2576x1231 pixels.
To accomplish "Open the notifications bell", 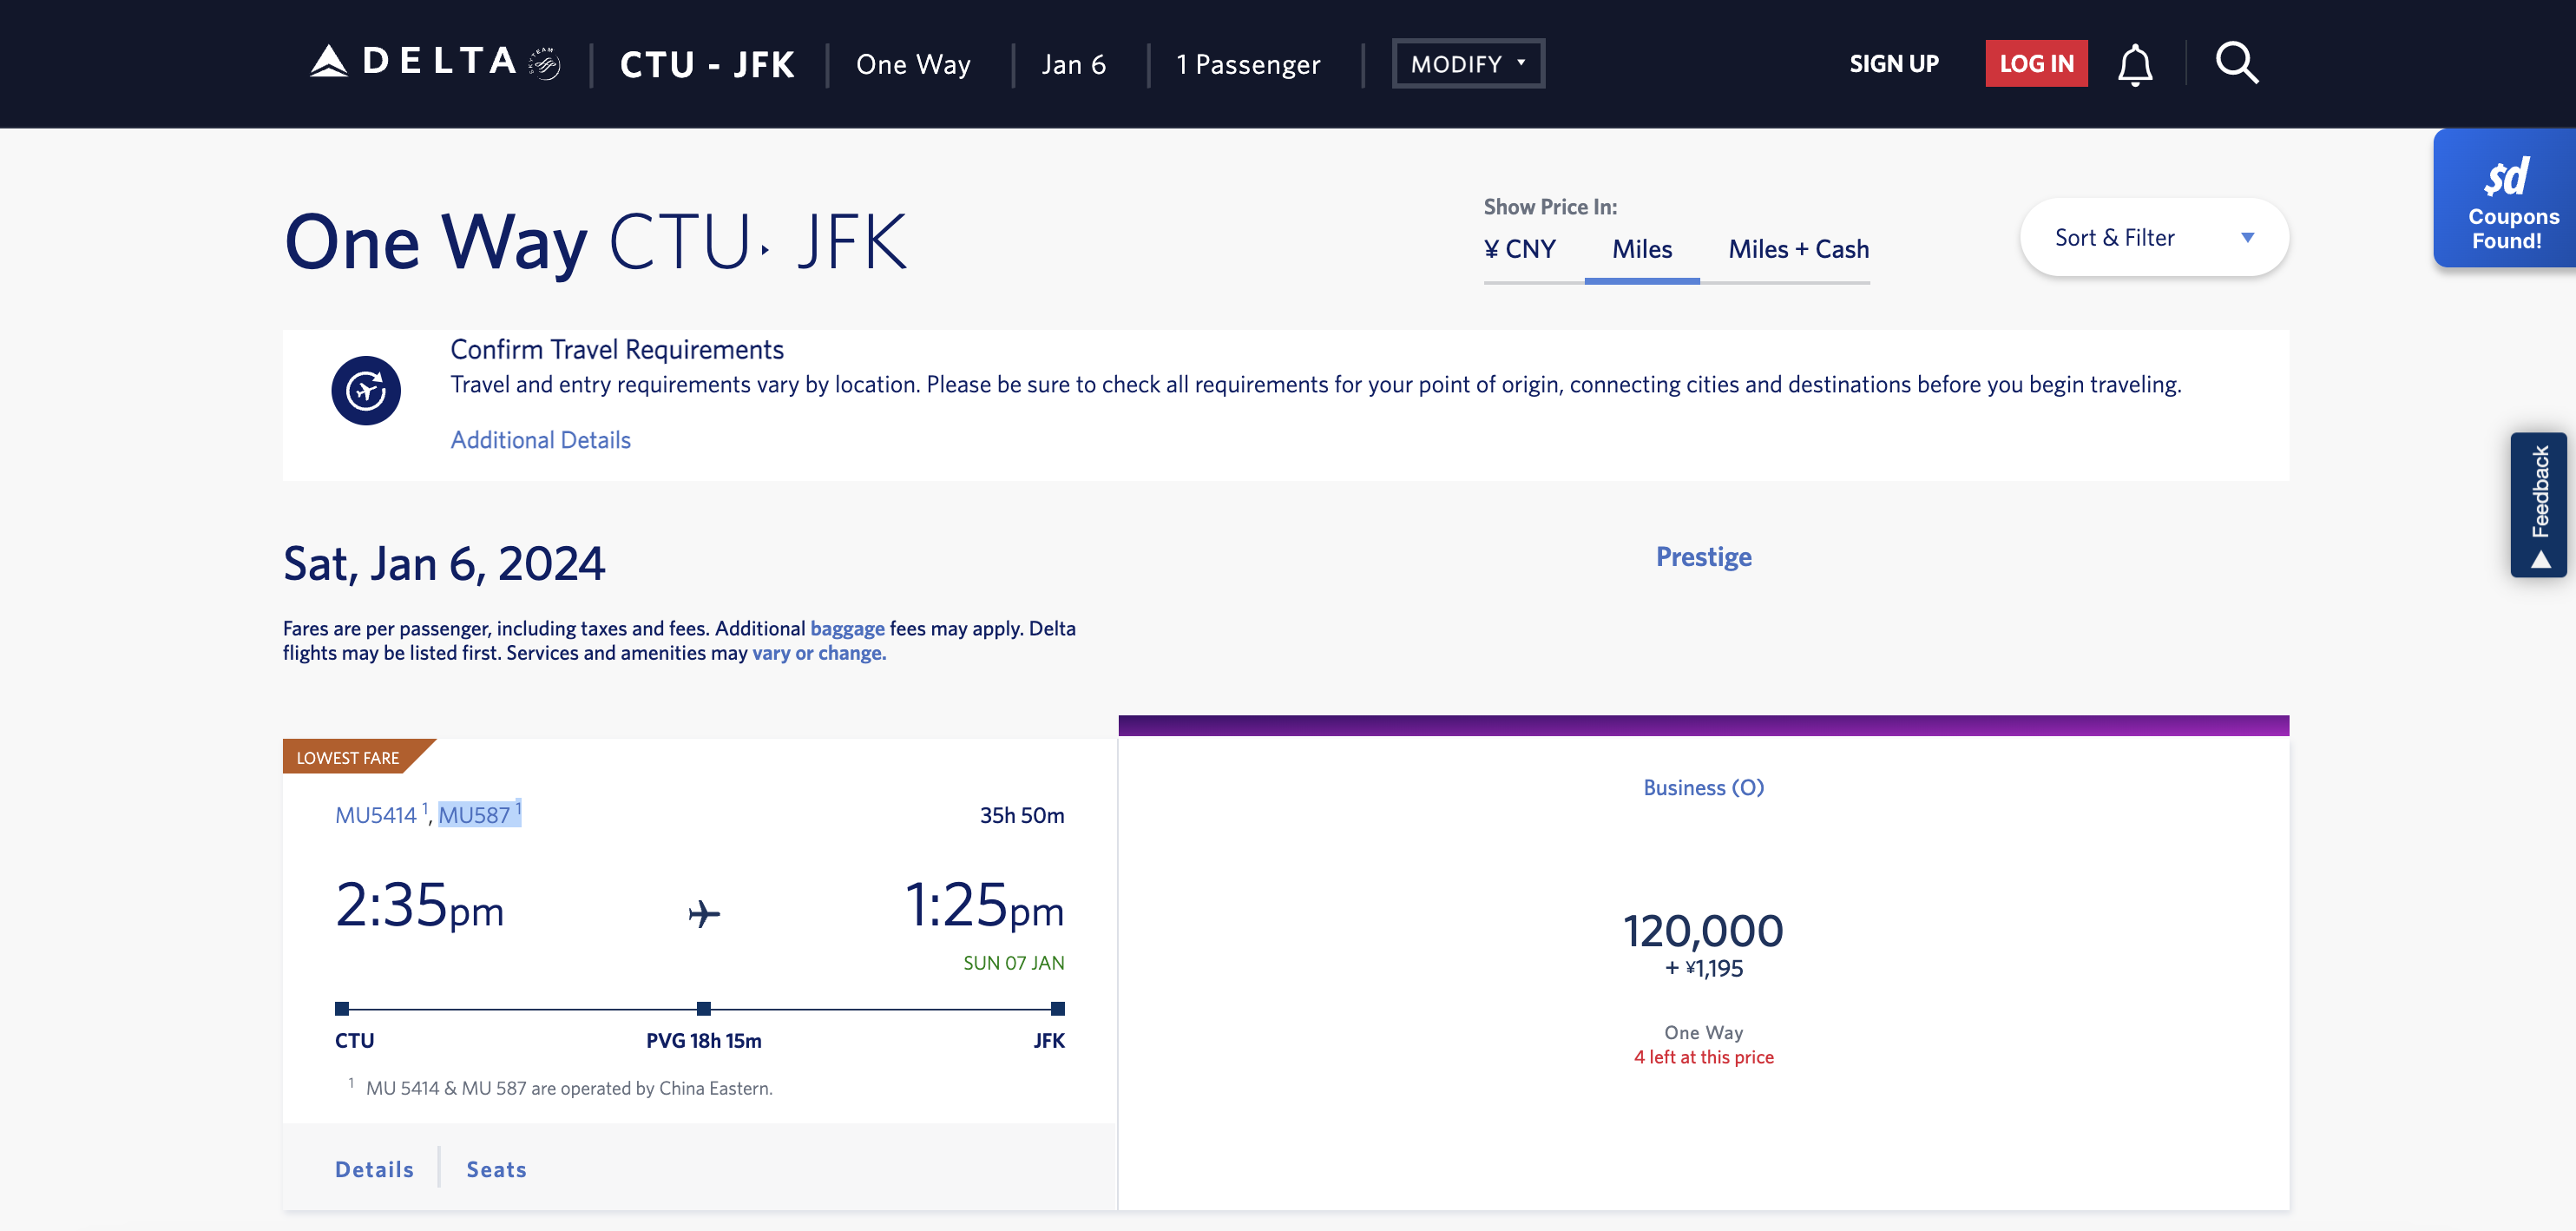I will 2135,64.
